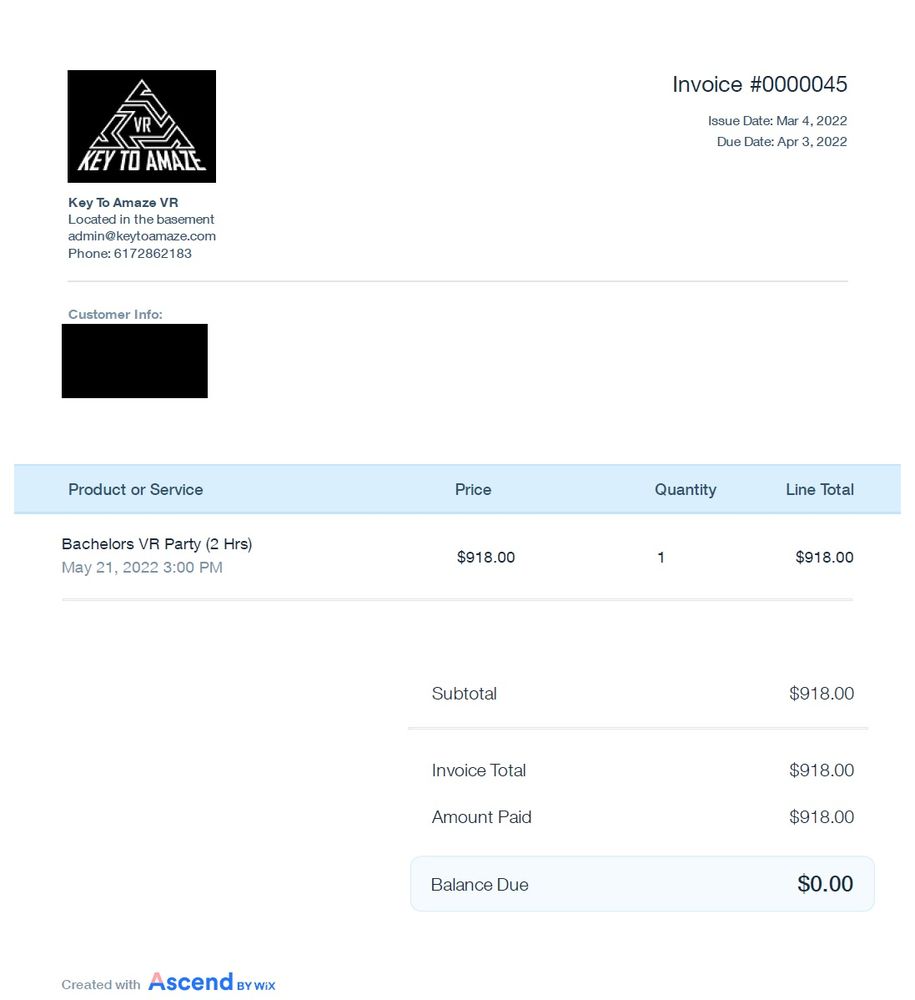Click the Subtotal amount $918.00

[821, 693]
